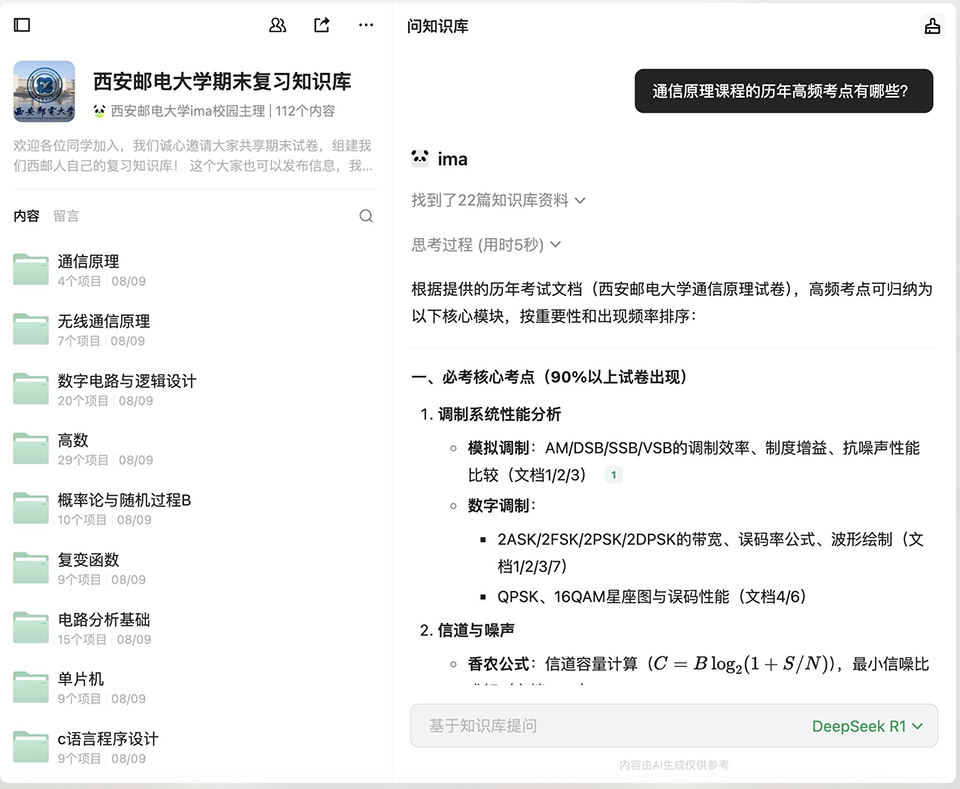
Task: Open 西安邮电大学ima校园主理 author link
Action: (x=187, y=111)
